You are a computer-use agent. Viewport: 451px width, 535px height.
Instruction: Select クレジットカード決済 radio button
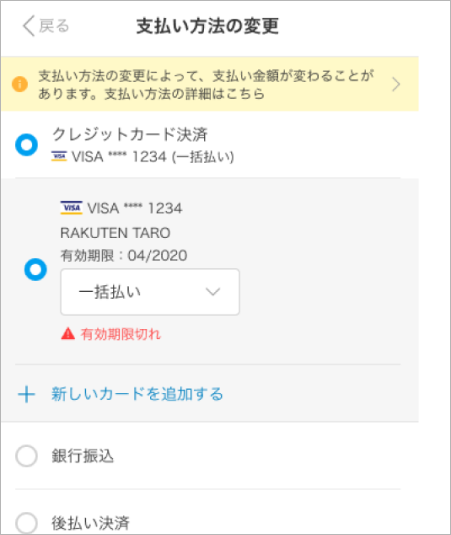(26, 145)
